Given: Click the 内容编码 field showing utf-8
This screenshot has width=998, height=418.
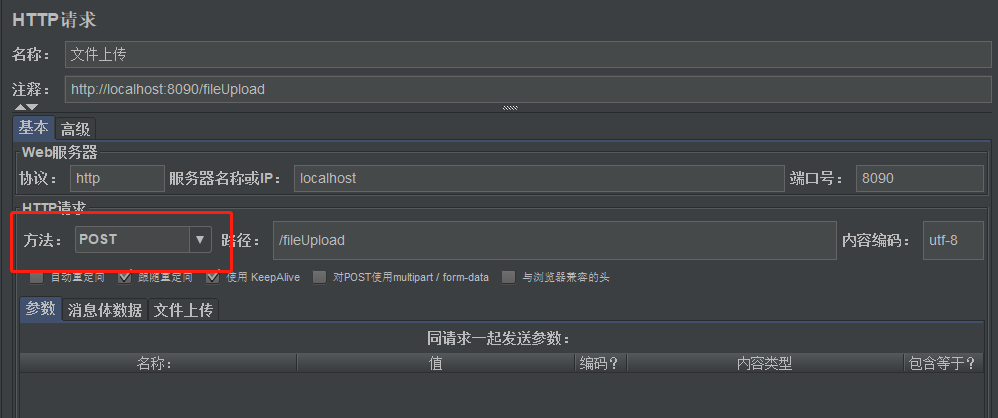Looking at the screenshot, I should coord(953,240).
